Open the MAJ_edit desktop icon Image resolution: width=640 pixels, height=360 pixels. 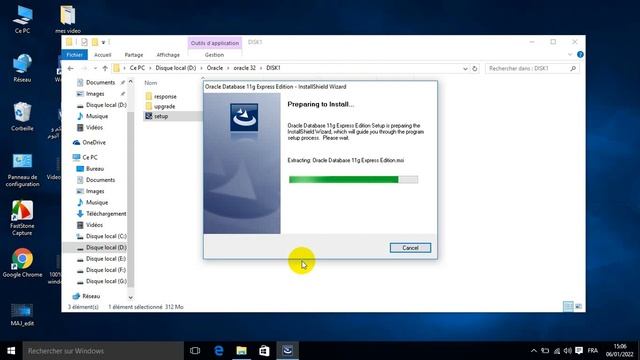(22, 315)
